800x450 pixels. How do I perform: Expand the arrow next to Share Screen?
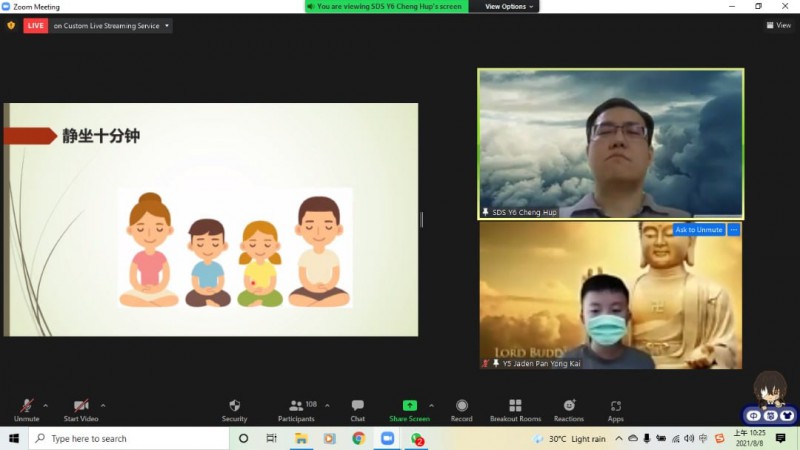[x=430, y=405]
